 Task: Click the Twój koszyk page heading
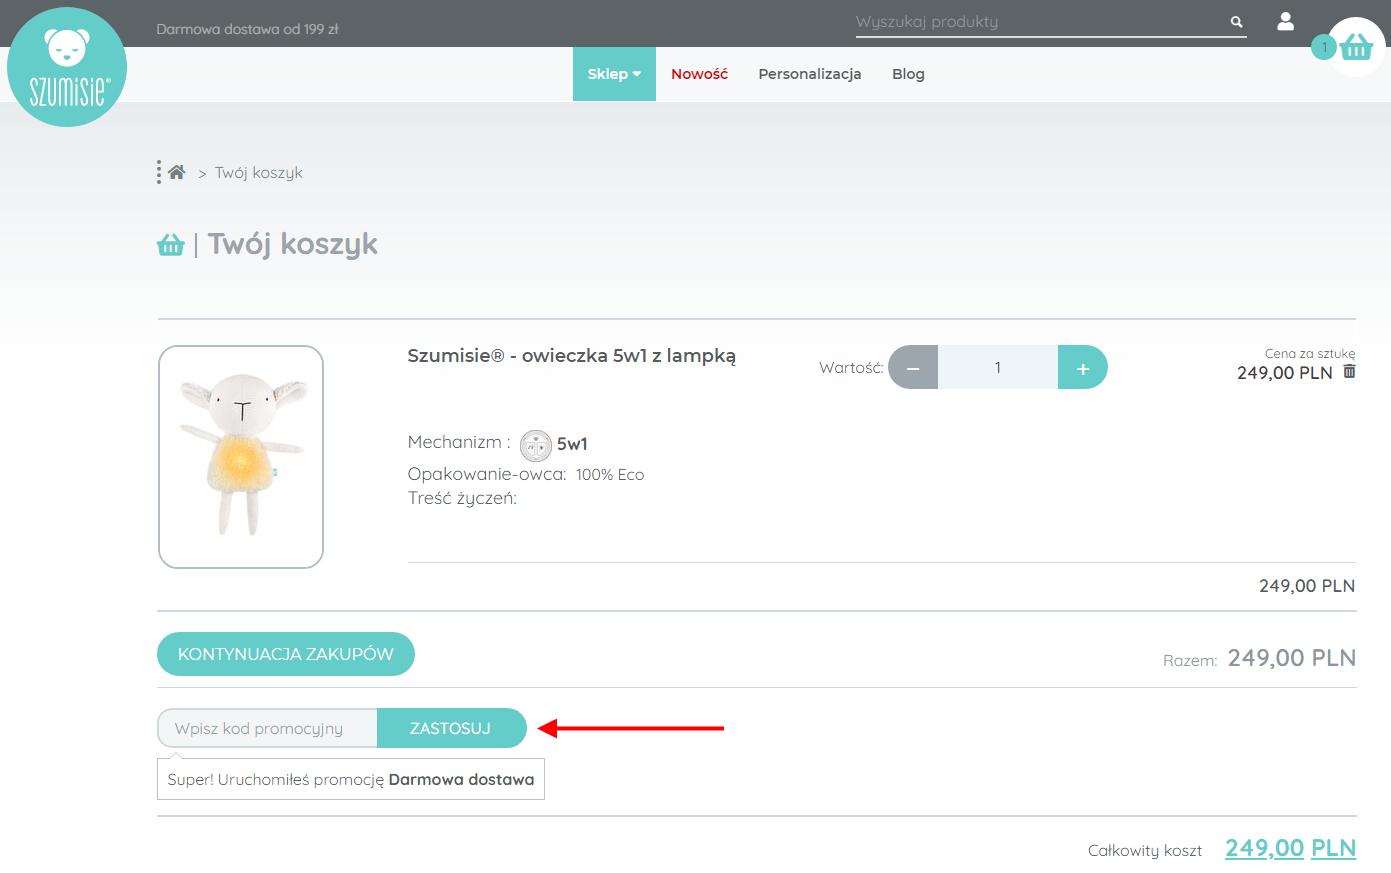293,244
